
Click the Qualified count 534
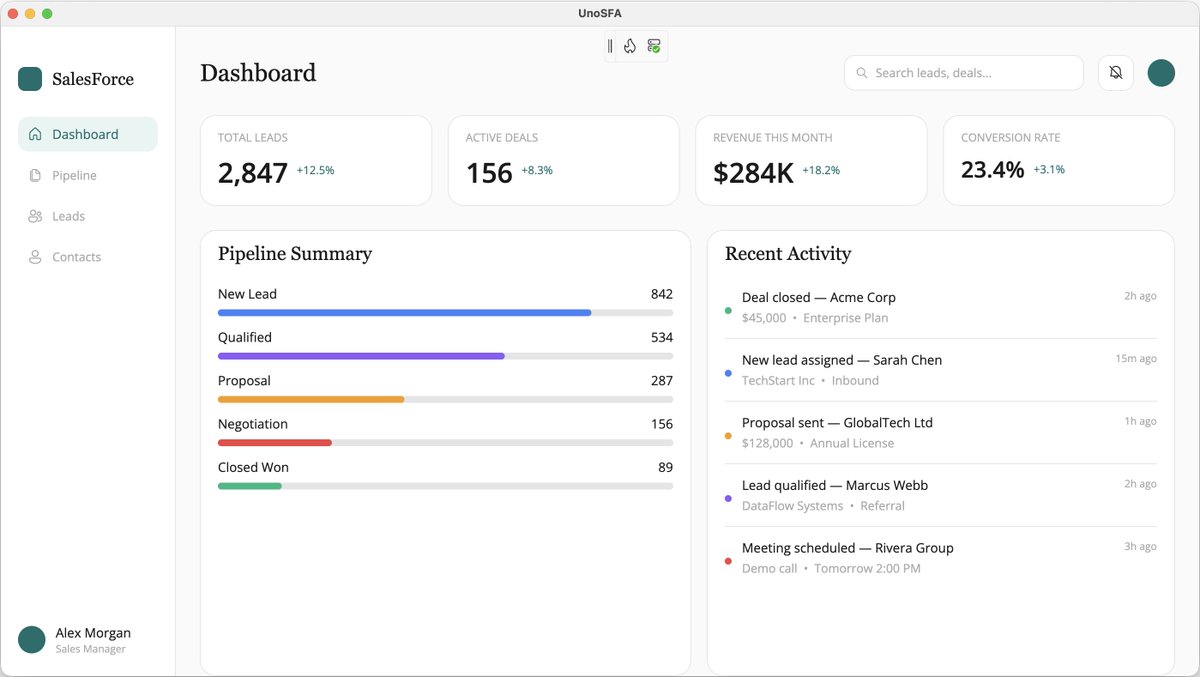[x=661, y=337]
